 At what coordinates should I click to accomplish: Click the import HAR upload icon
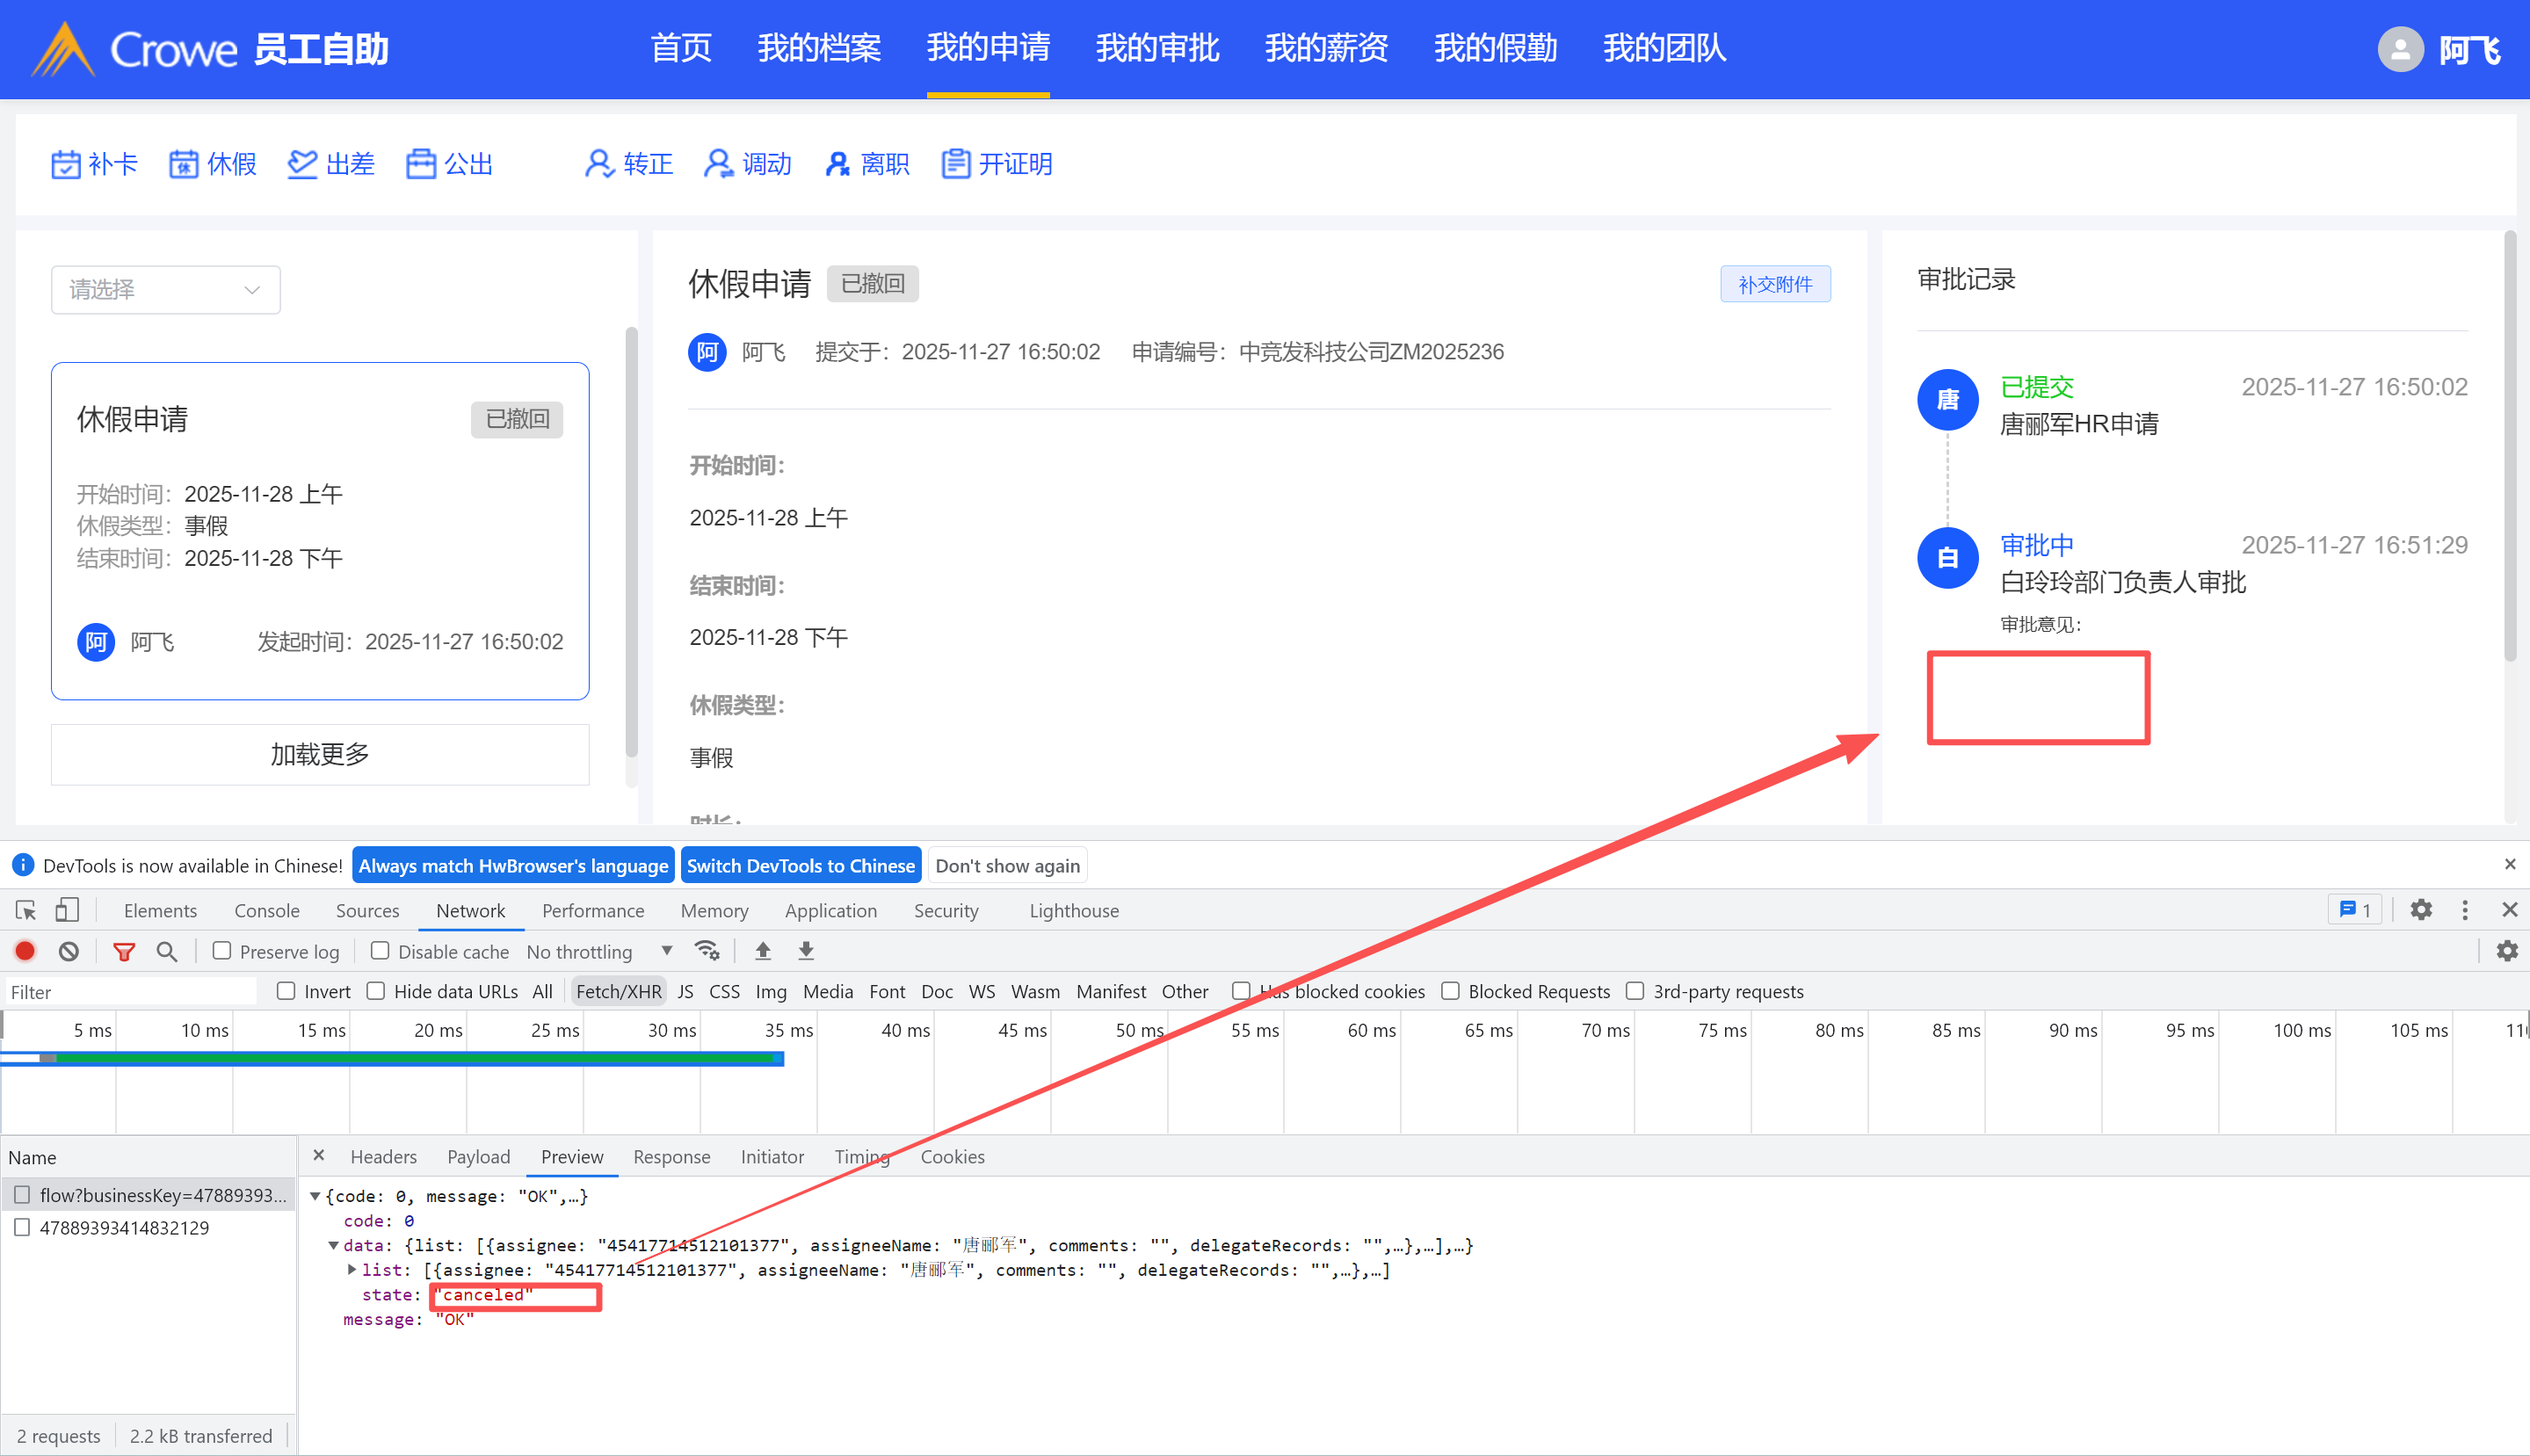click(763, 951)
